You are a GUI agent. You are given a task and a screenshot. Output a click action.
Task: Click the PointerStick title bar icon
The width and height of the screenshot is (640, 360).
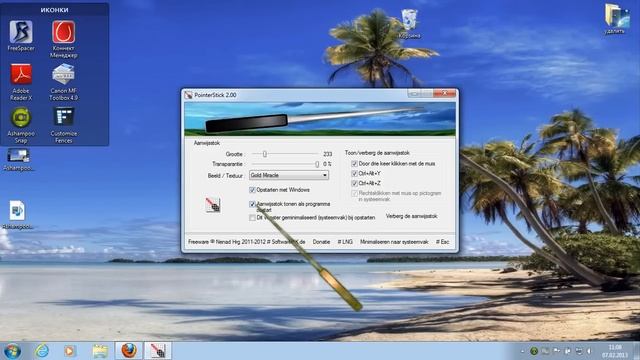(188, 95)
